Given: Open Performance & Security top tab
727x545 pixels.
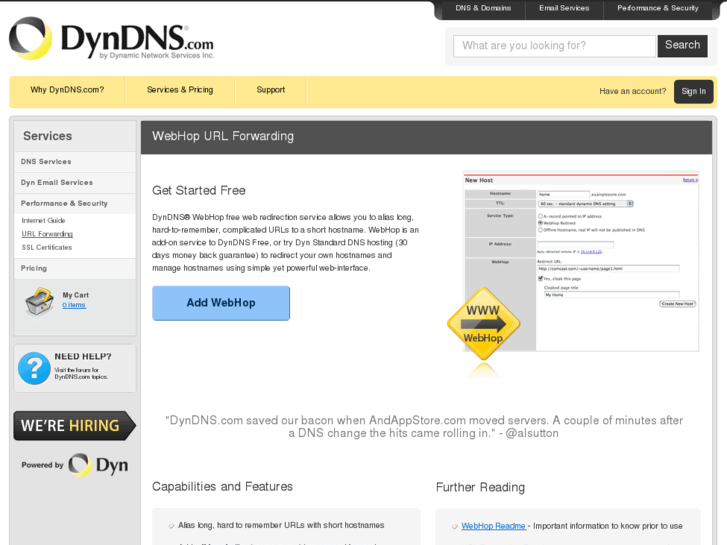Looking at the screenshot, I should coord(657,8).
